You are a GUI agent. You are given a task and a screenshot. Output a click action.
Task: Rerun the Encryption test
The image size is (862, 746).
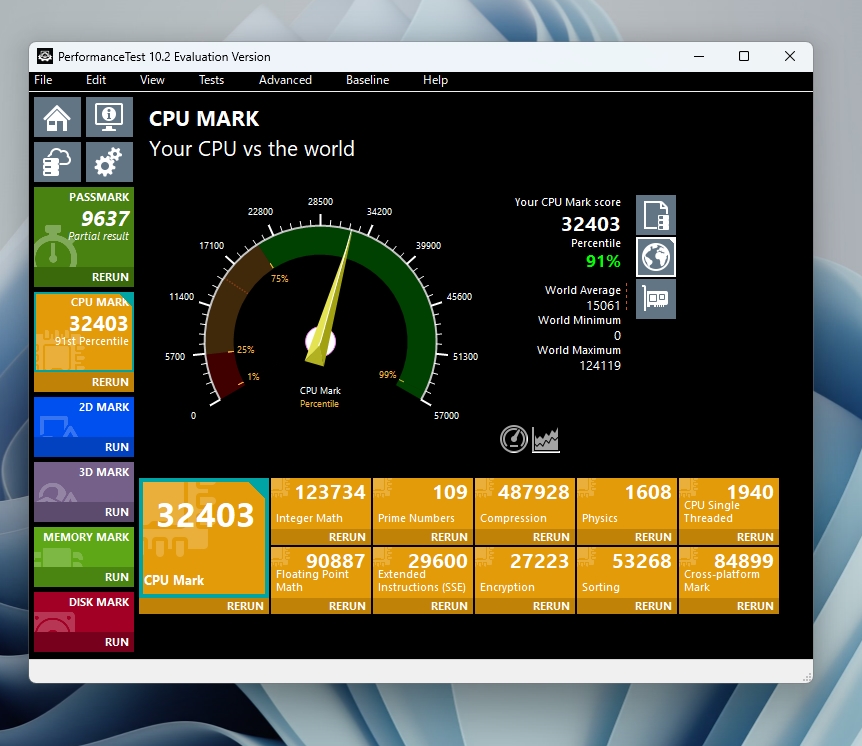click(525, 606)
